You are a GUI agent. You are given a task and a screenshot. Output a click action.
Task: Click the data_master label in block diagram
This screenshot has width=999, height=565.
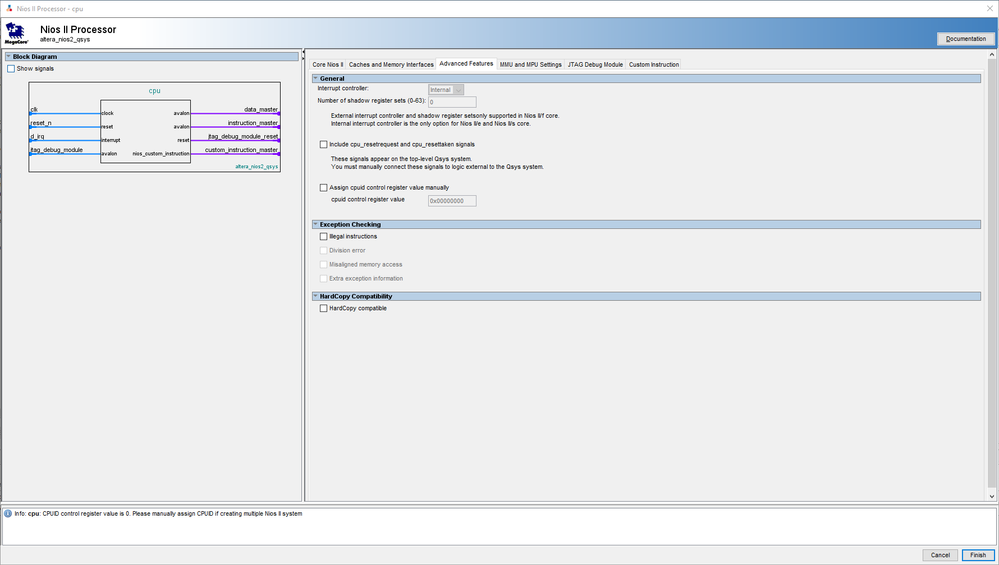click(261, 110)
